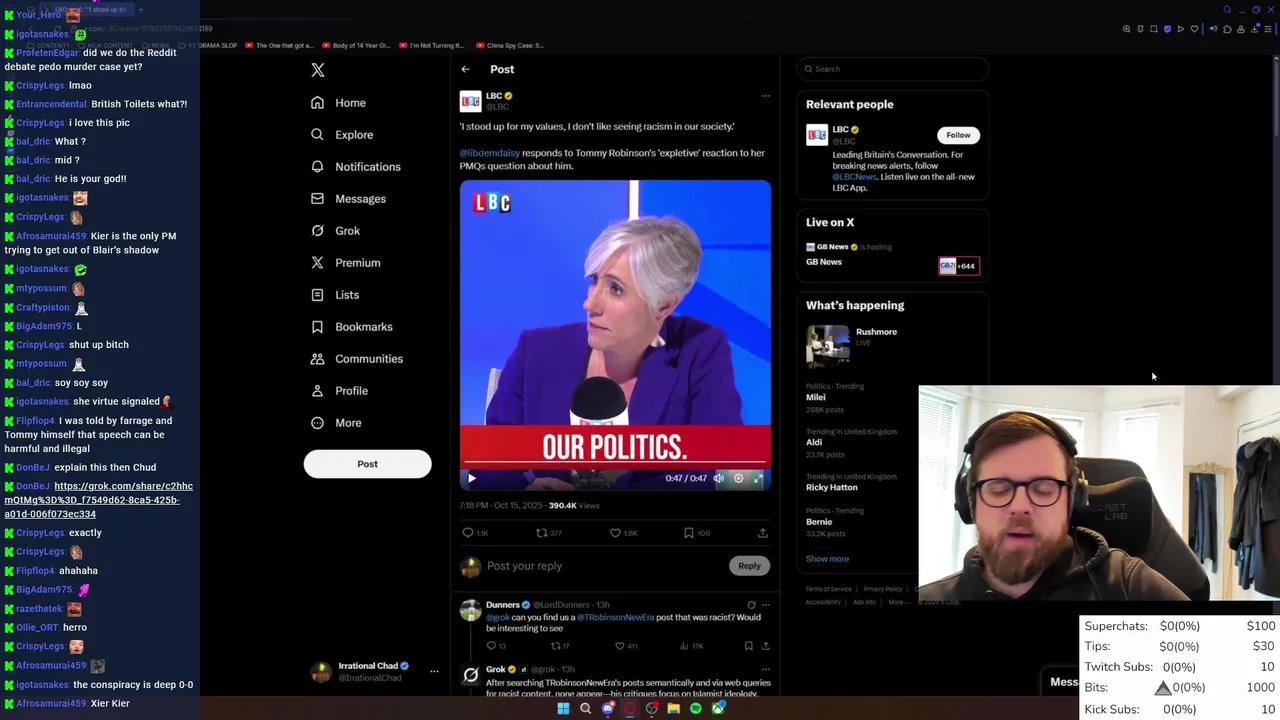
Task: Open the Xbox app from taskbar
Action: coord(717,709)
